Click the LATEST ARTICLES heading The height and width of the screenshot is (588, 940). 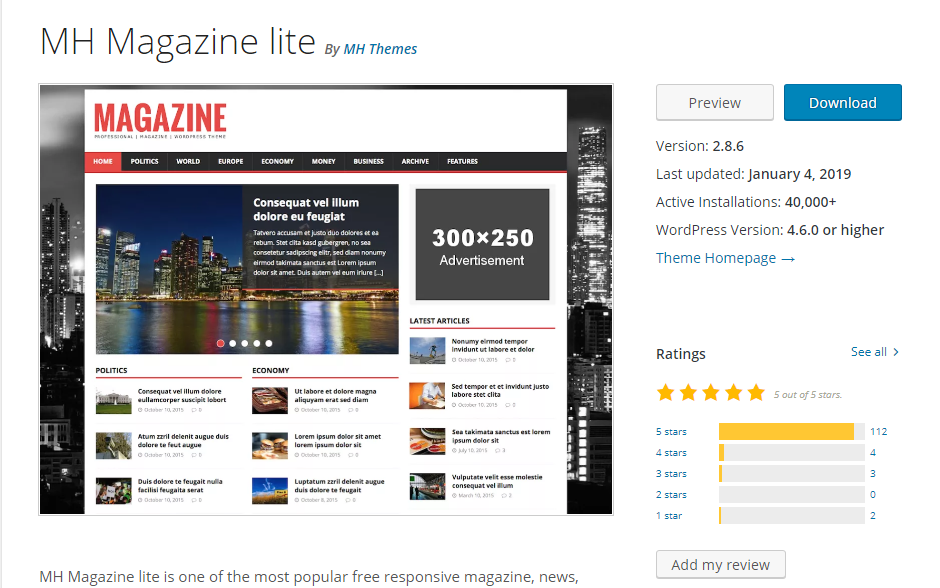coord(439,321)
